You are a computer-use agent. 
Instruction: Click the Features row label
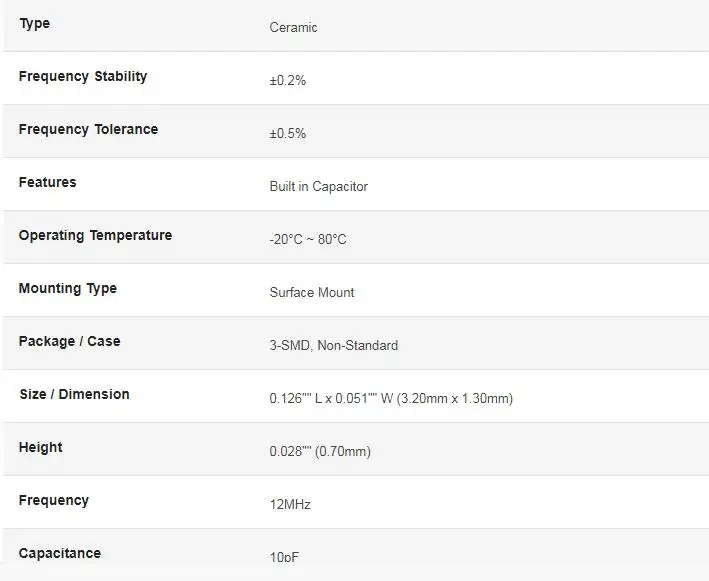47,183
